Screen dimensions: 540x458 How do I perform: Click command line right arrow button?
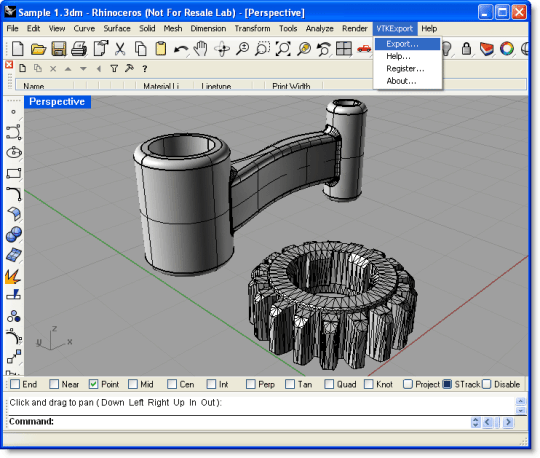coord(508,422)
